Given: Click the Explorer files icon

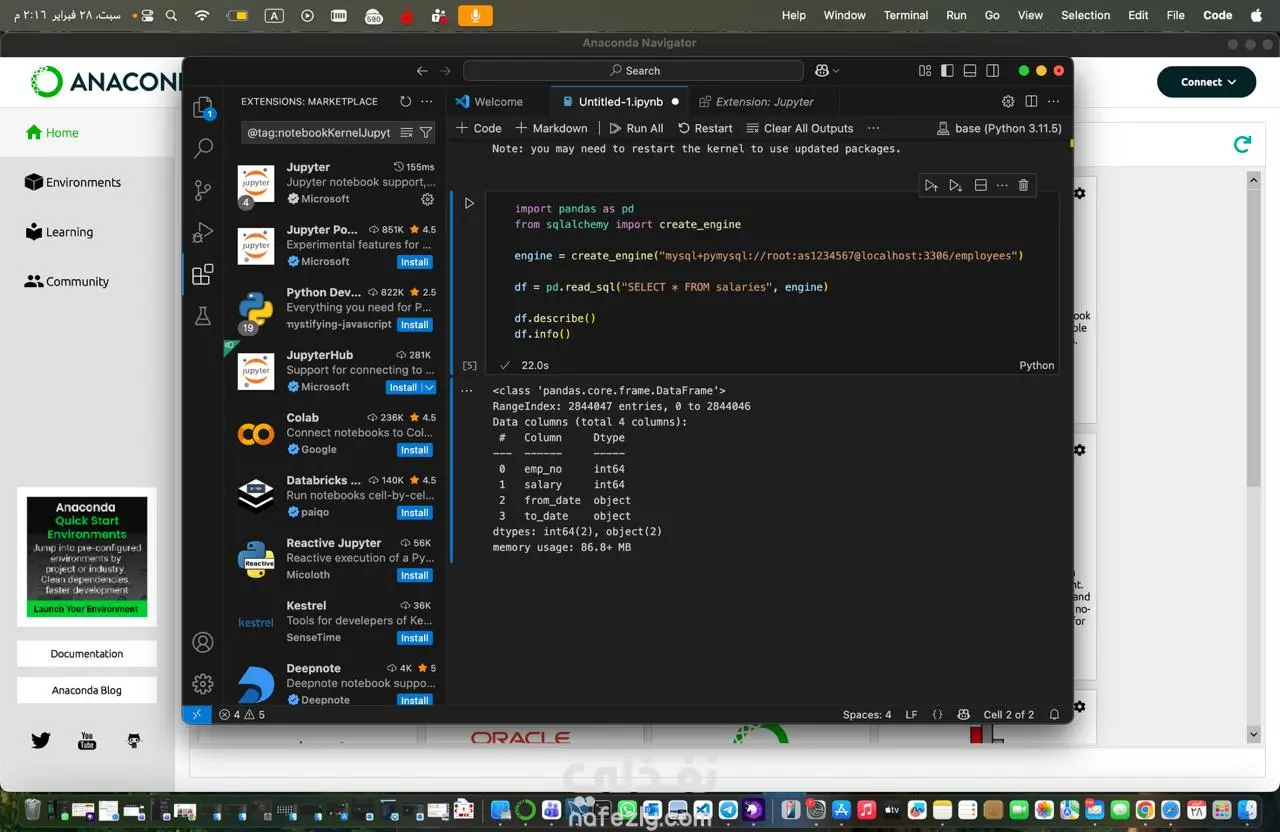Looking at the screenshot, I should click(203, 107).
